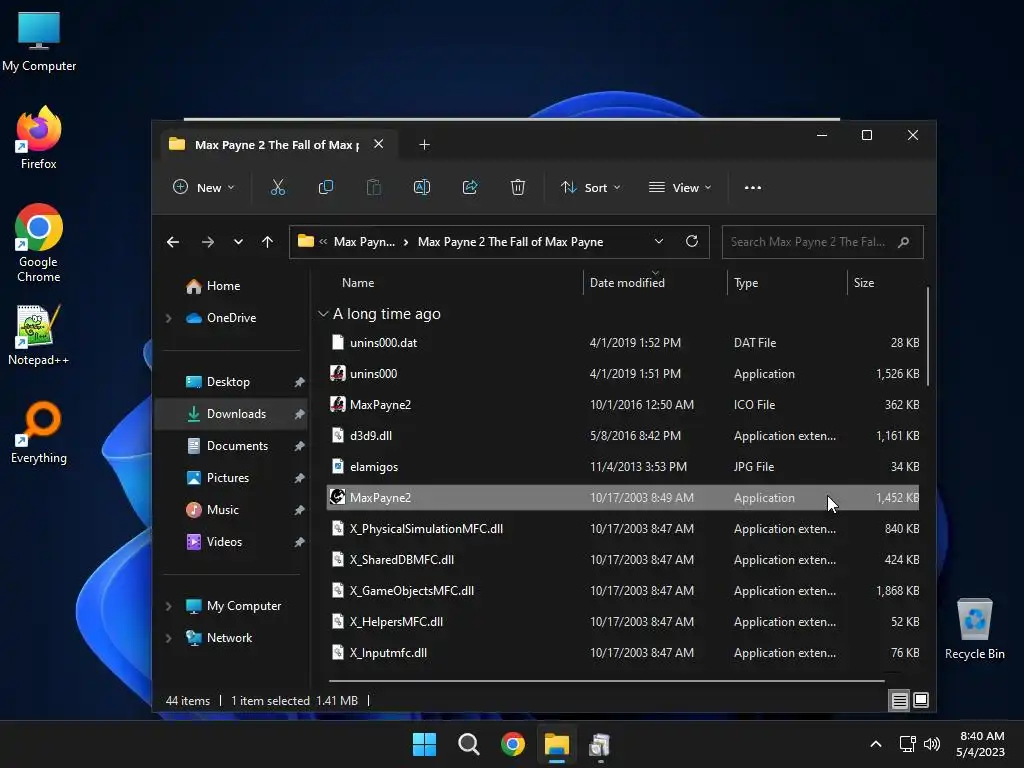
Task: Open Pictures in navigation pane
Action: 227,478
